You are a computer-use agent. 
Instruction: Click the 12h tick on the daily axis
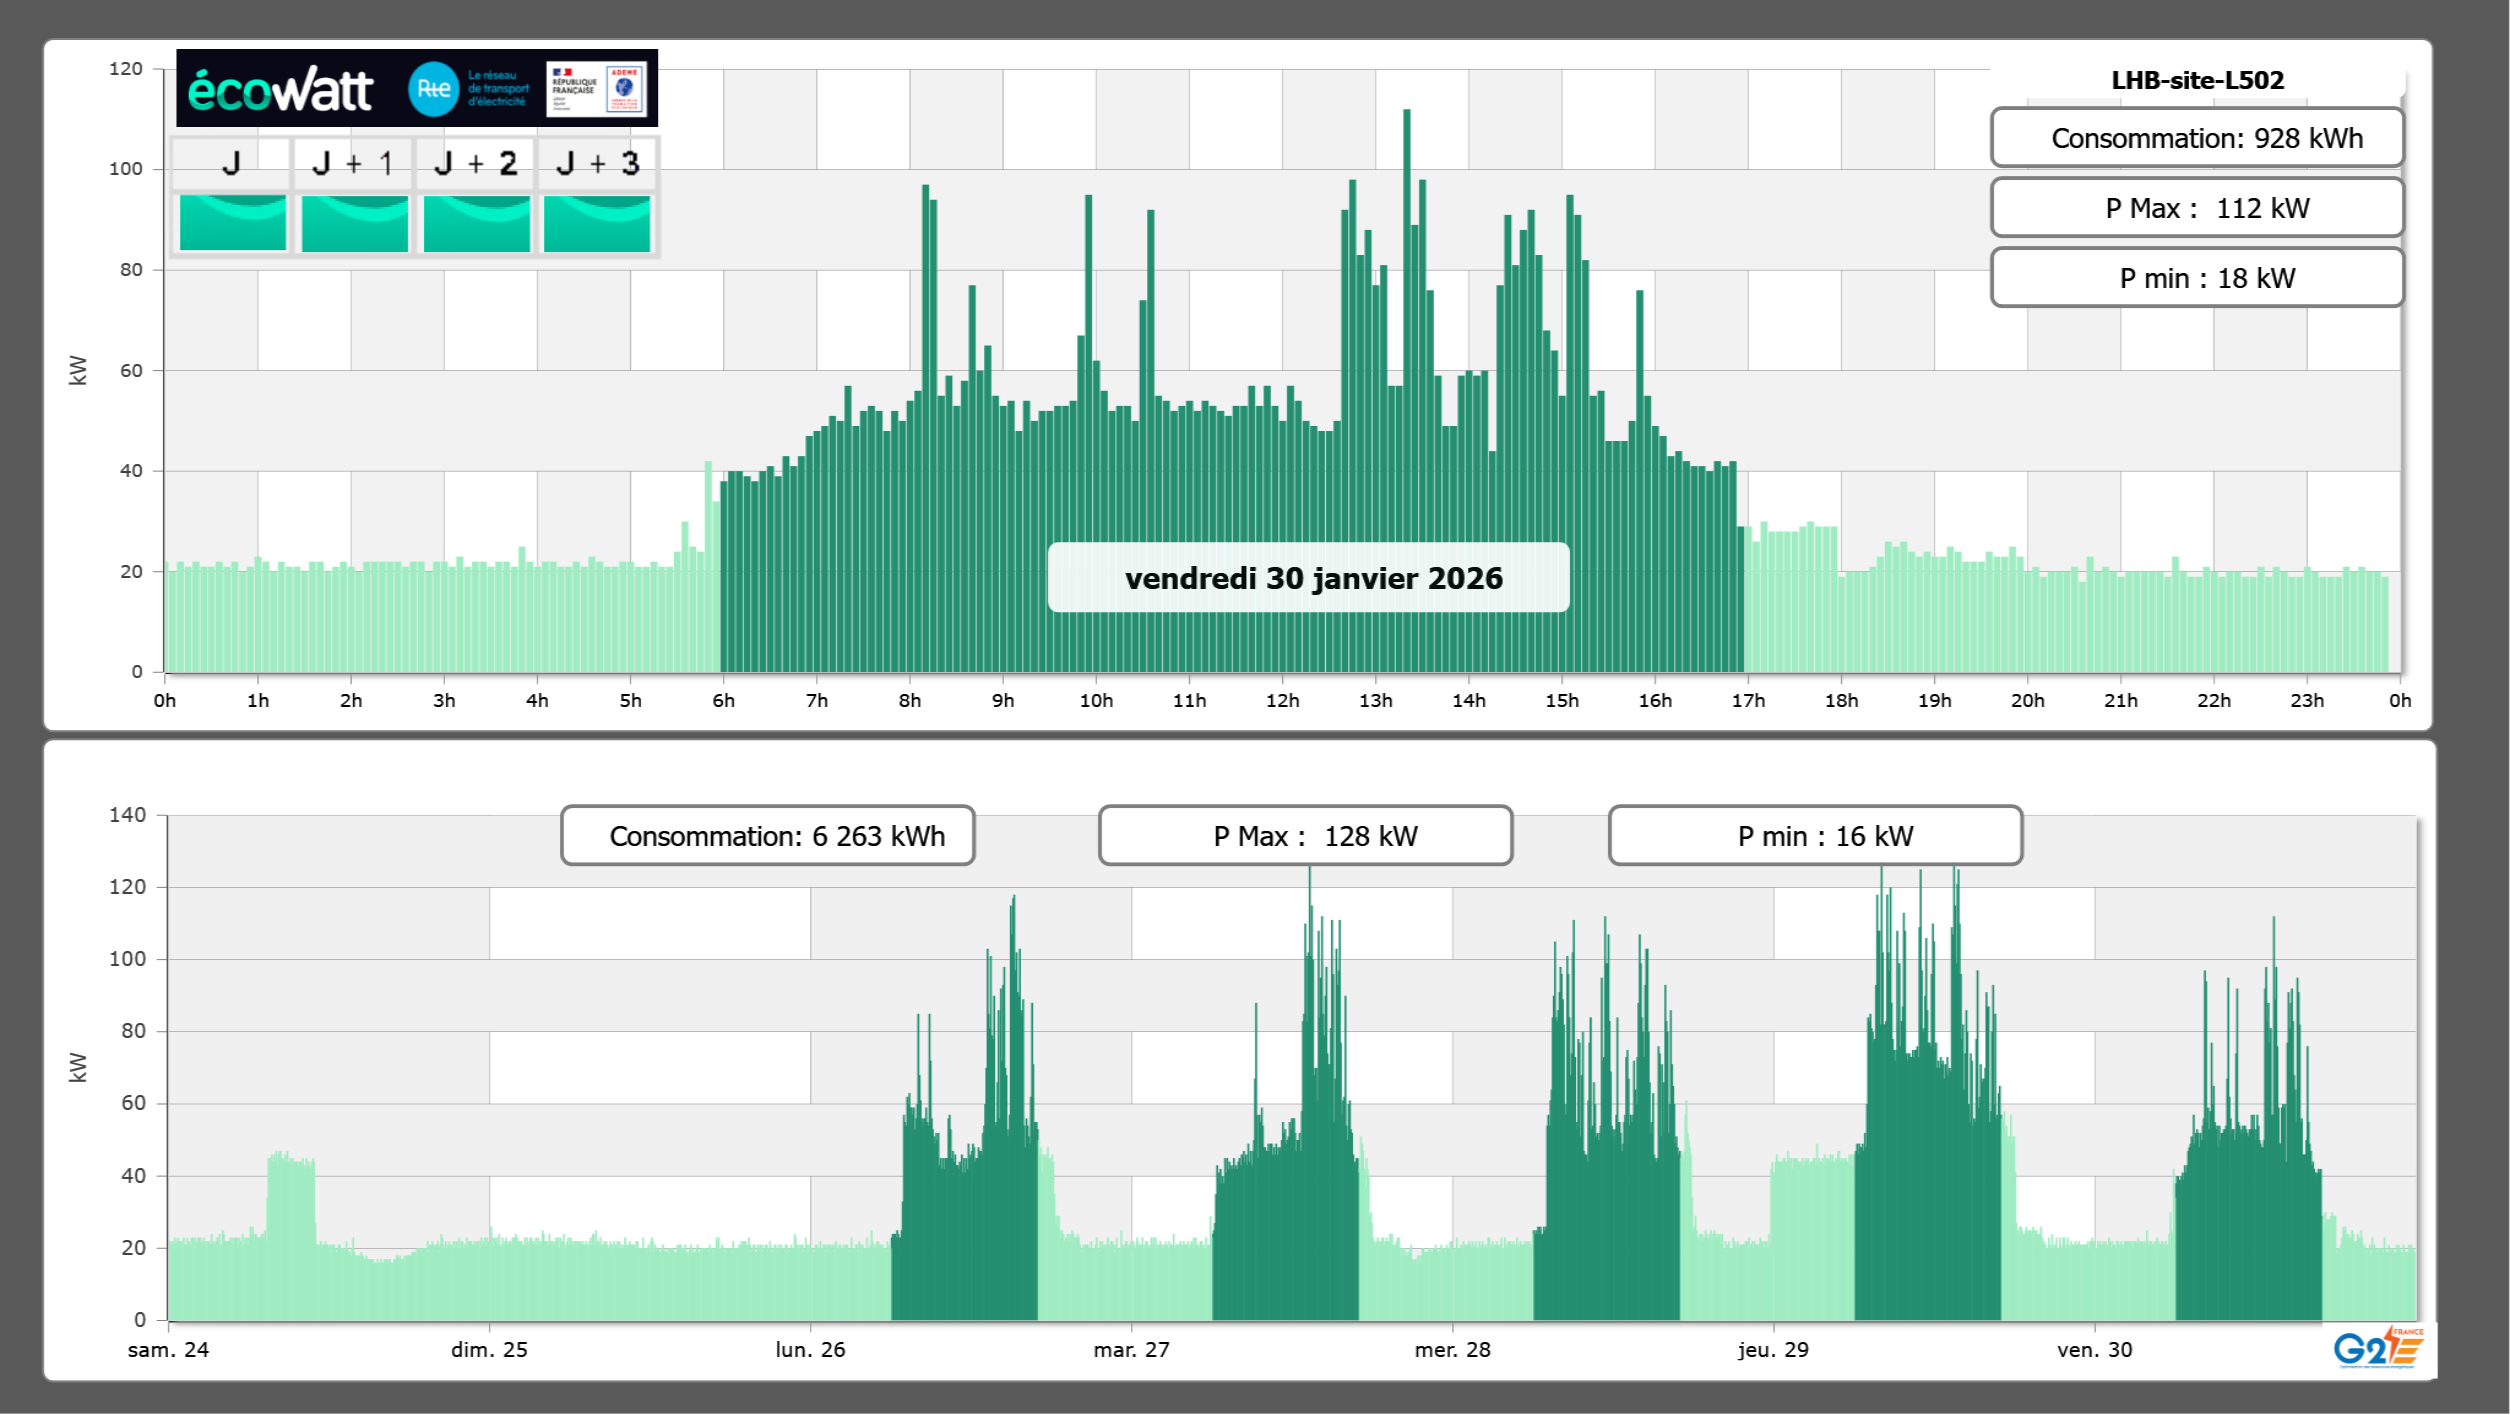pyautogui.click(x=1282, y=701)
